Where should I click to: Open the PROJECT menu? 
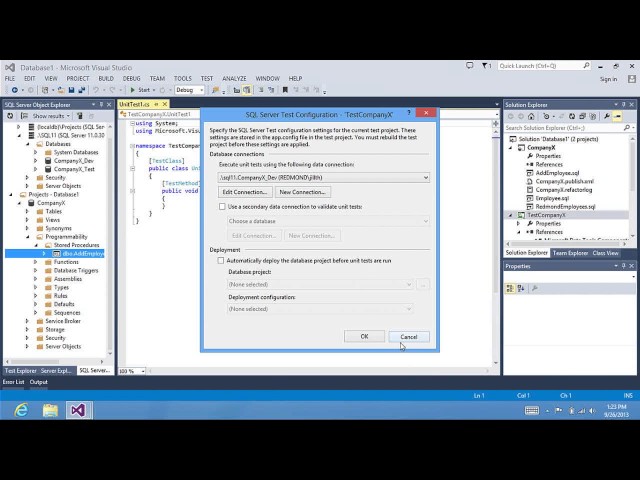click(78, 78)
